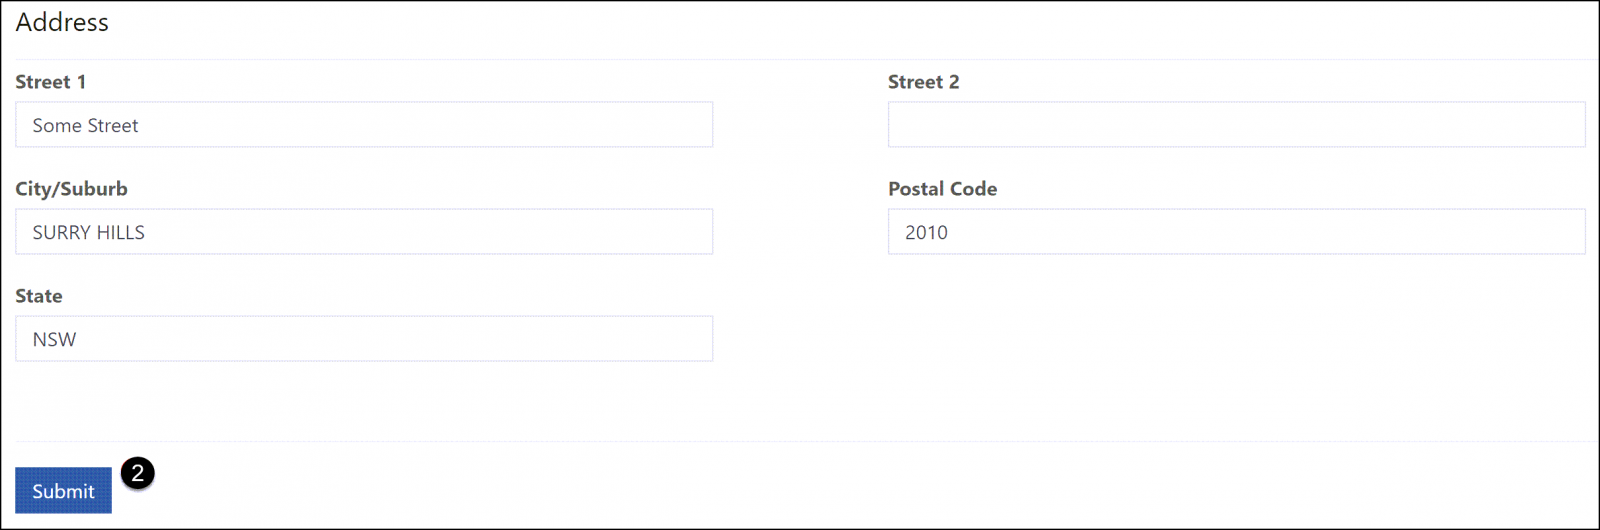Click the Address section heading
The width and height of the screenshot is (1600, 530).
62,22
